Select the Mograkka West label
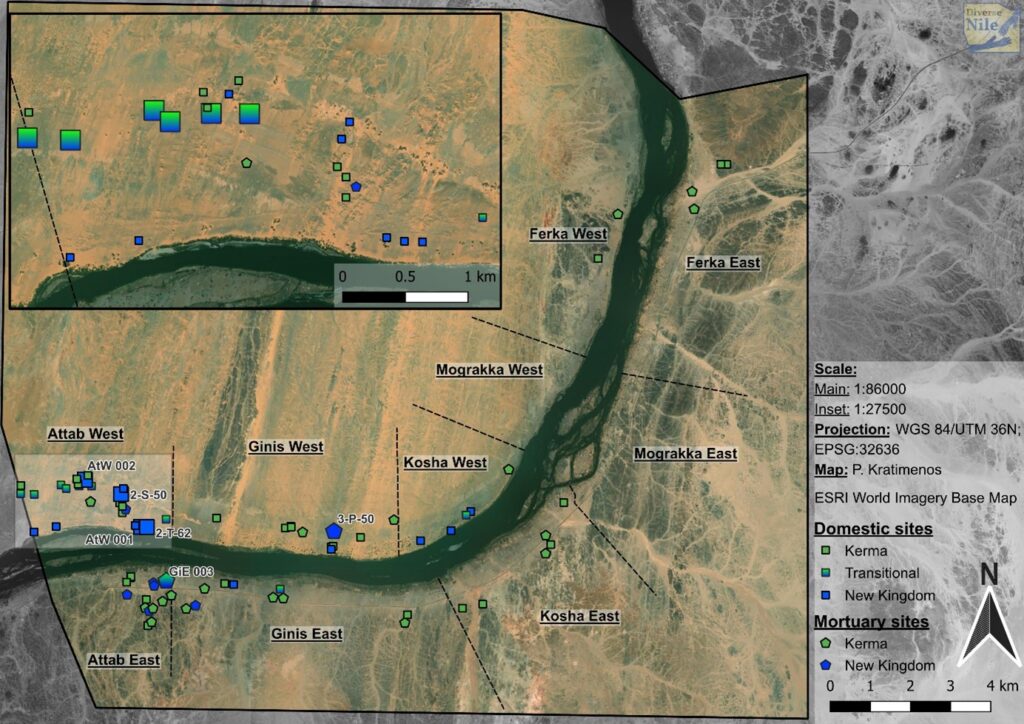 489,370
